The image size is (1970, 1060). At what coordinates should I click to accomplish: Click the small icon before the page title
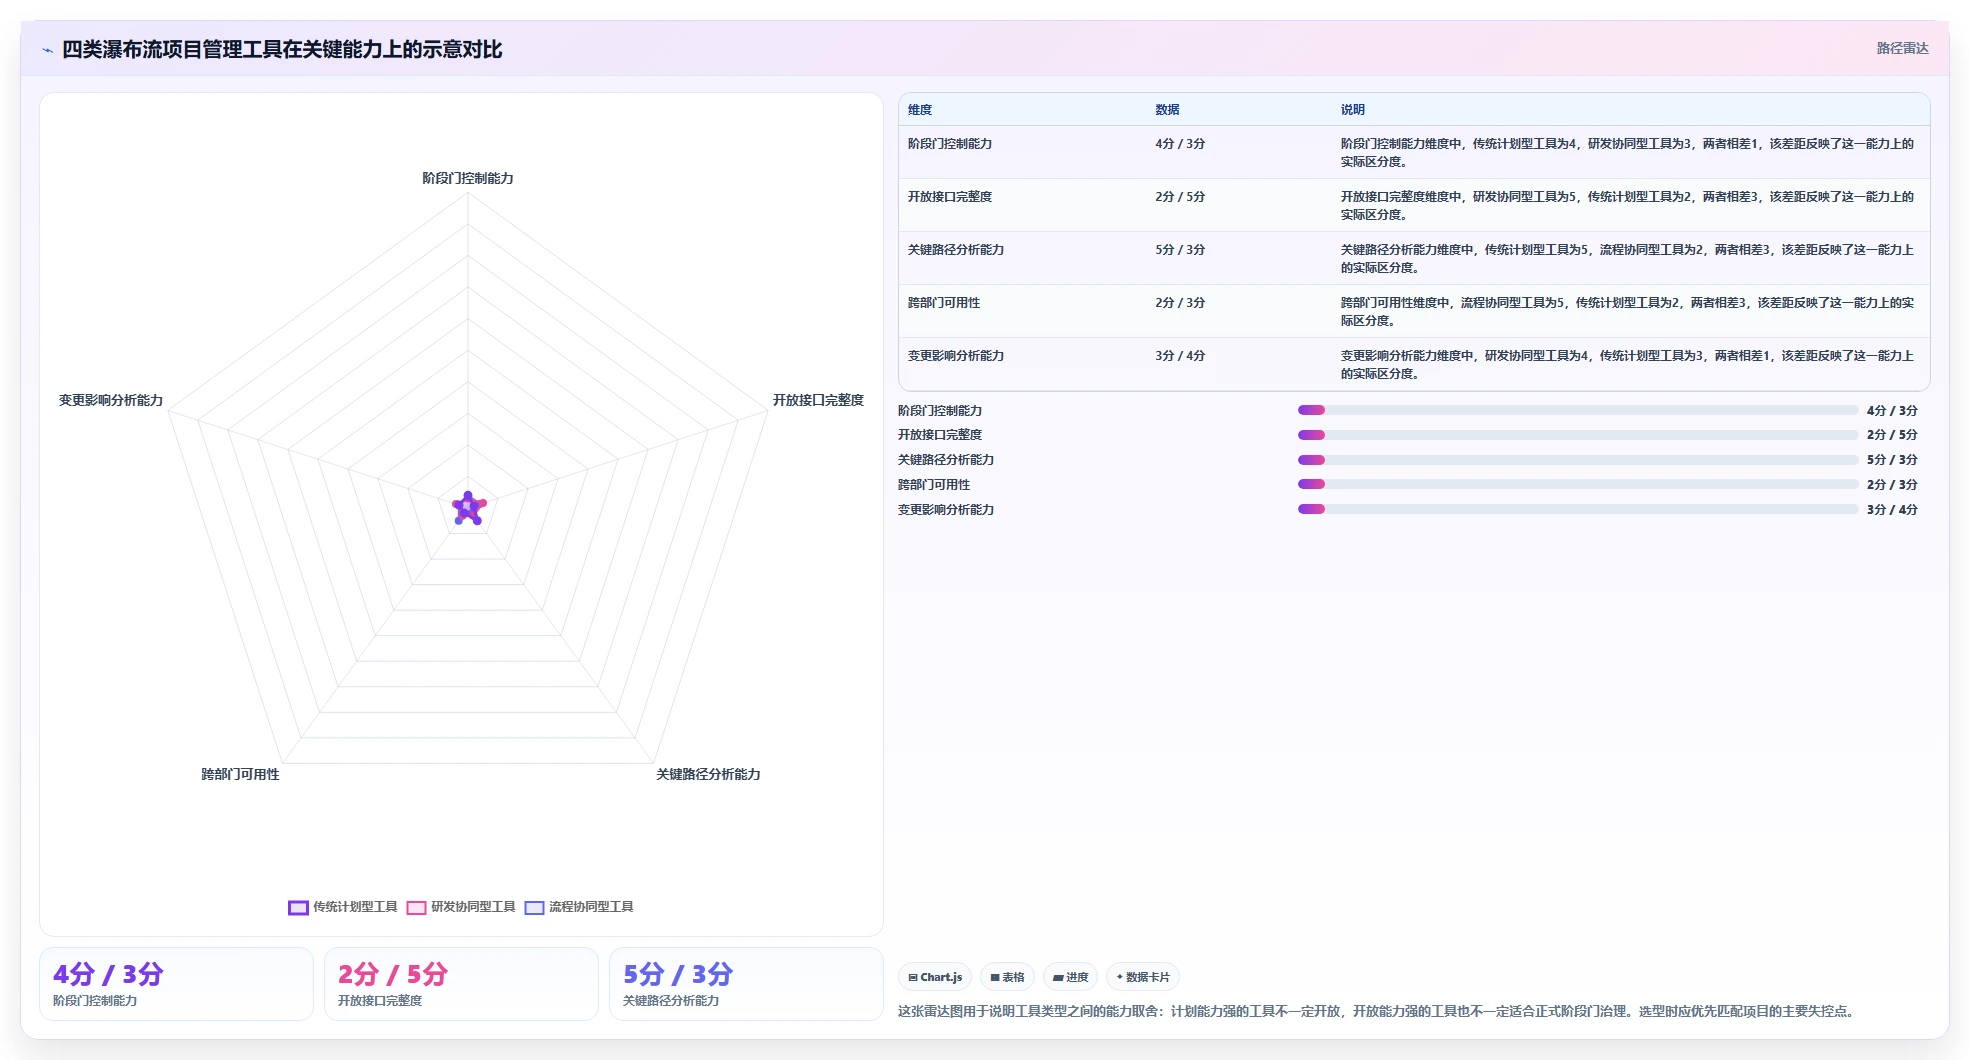pos(47,50)
